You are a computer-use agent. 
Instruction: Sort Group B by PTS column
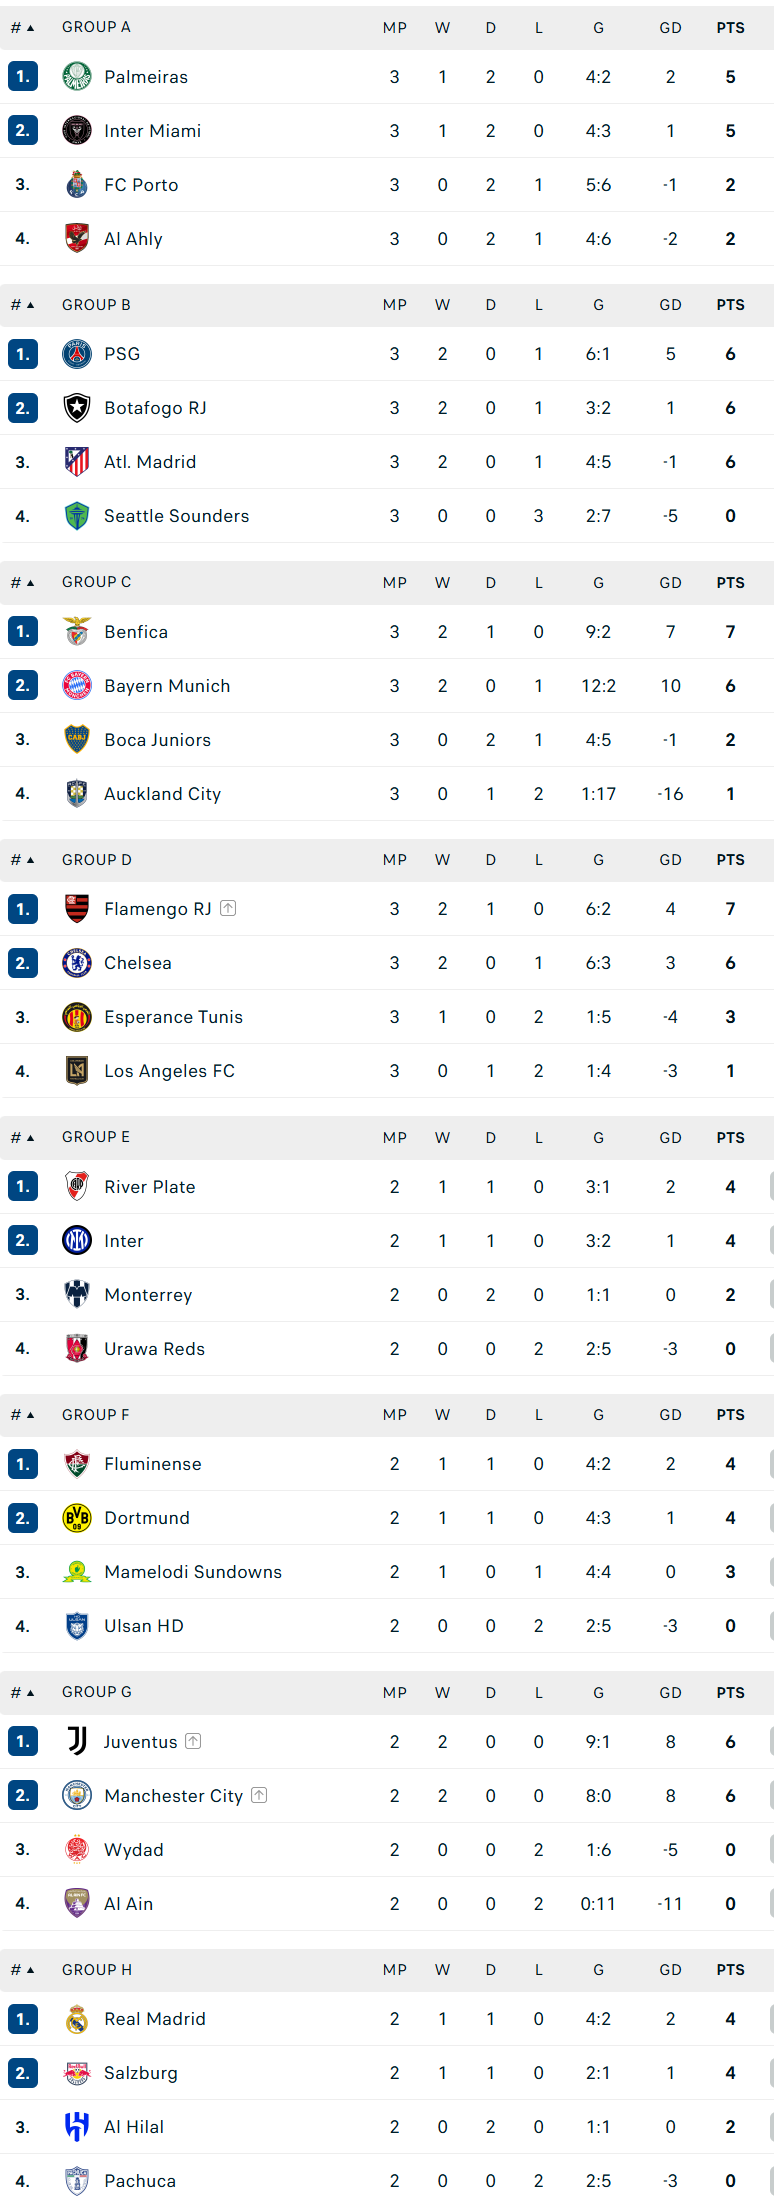[x=730, y=305]
